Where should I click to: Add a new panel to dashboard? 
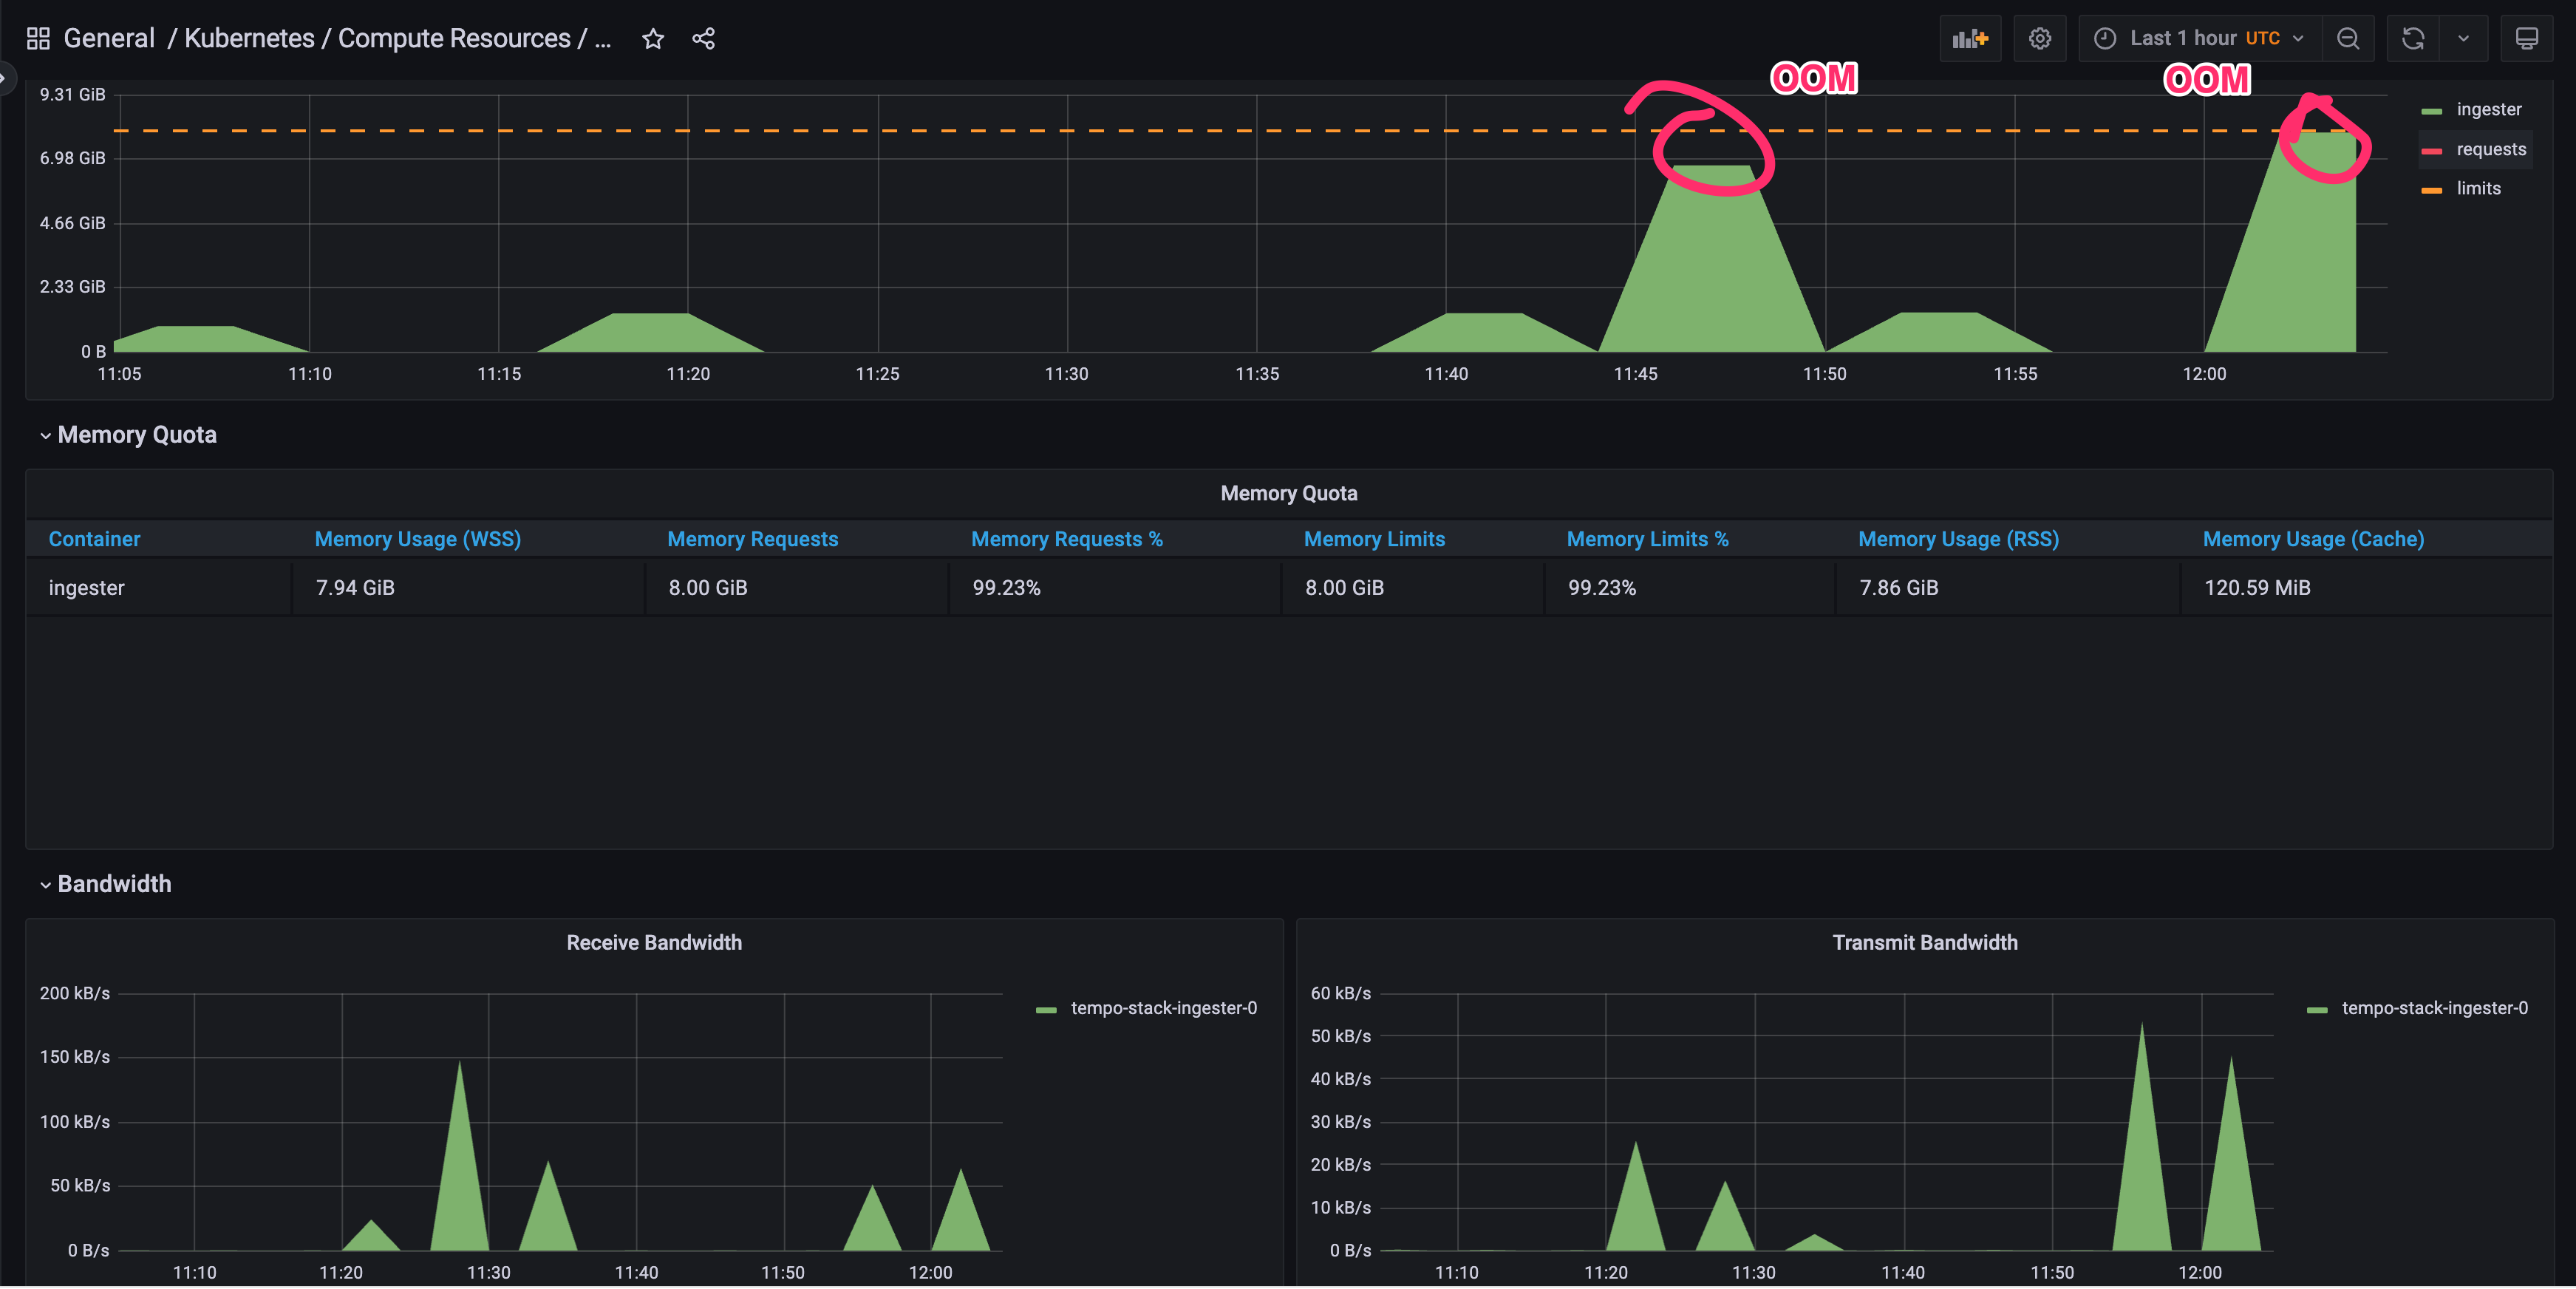(1970, 39)
